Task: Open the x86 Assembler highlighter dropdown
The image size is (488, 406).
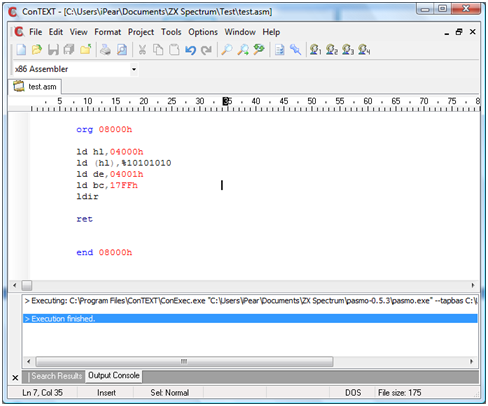Action: point(134,69)
